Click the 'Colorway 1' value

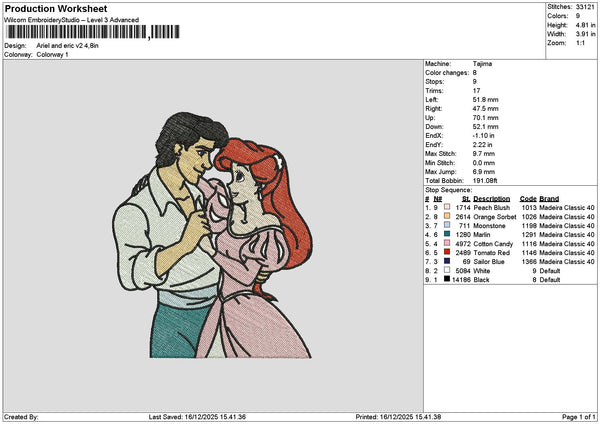coord(52,55)
